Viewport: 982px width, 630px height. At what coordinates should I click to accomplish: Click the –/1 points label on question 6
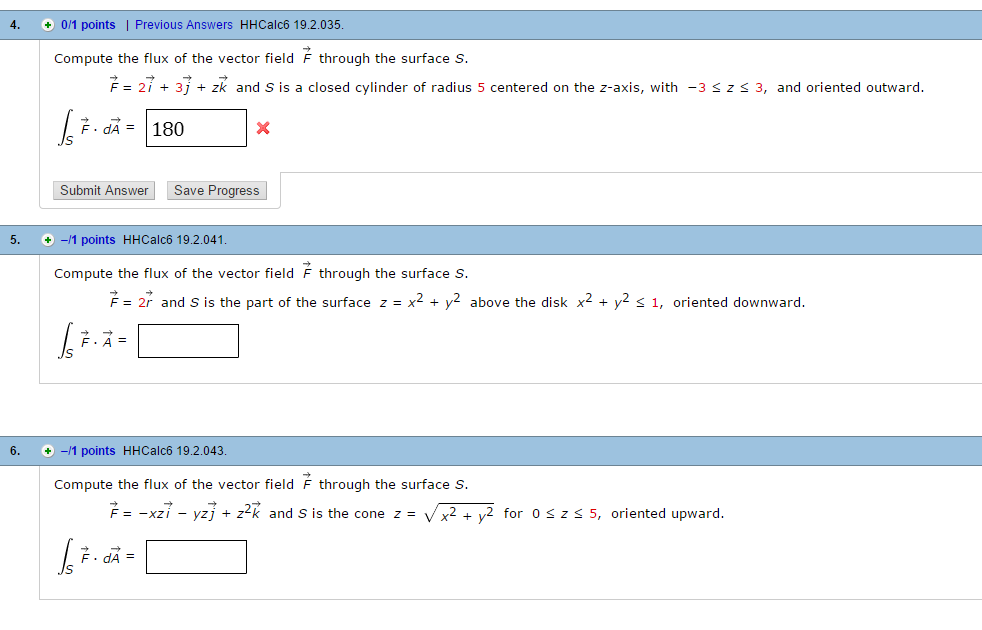click(87, 451)
